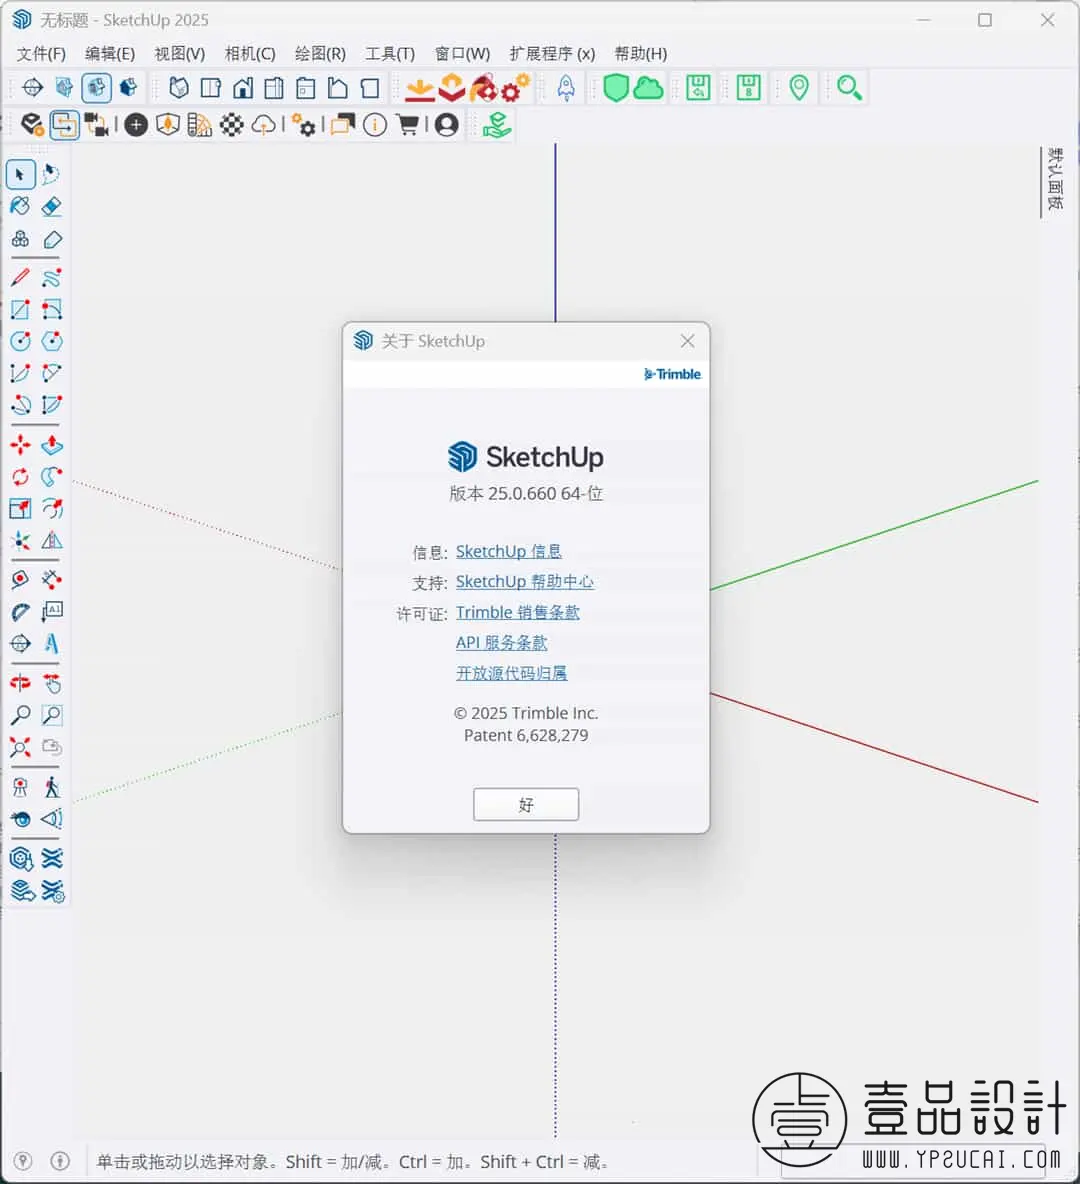Viewport: 1080px width, 1184px height.
Task: Open the 帮助(H) menu
Action: (640, 54)
